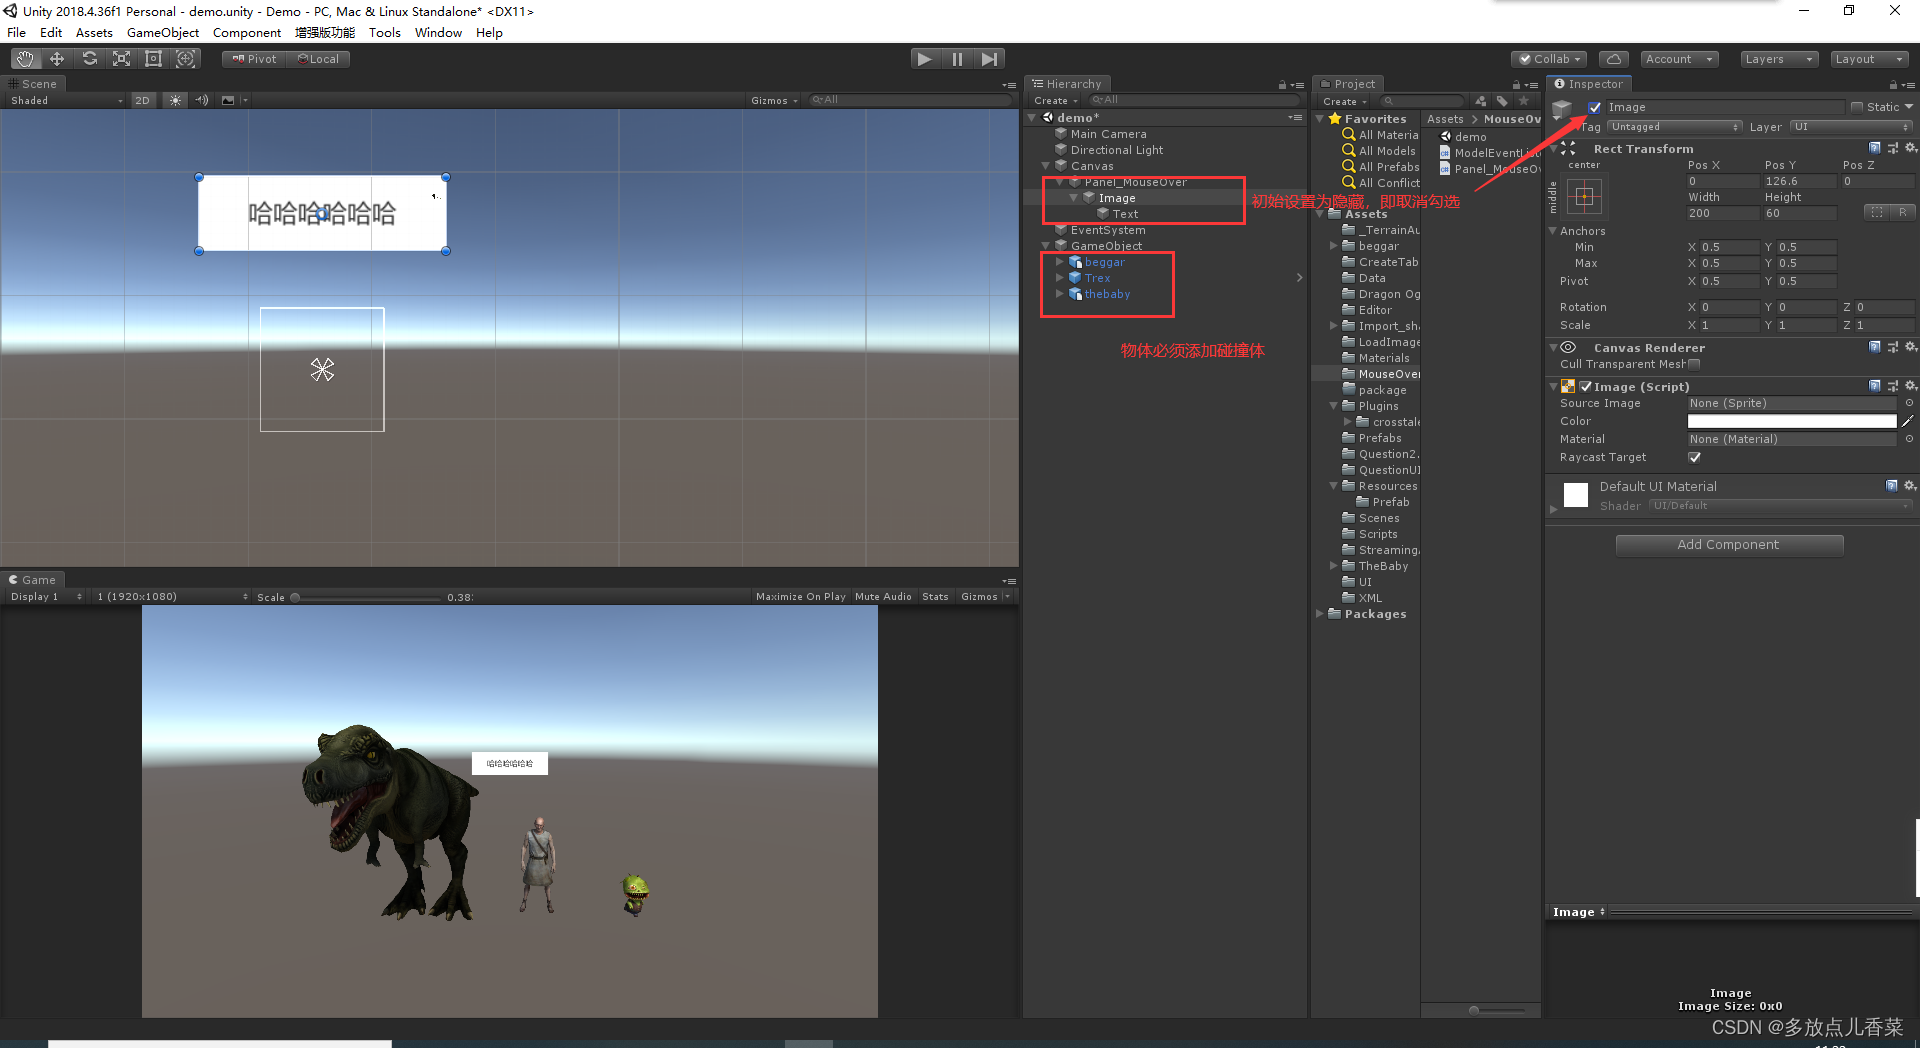Select the Hand tool in the toolbar
This screenshot has height=1048, width=1920.
pos(24,59)
